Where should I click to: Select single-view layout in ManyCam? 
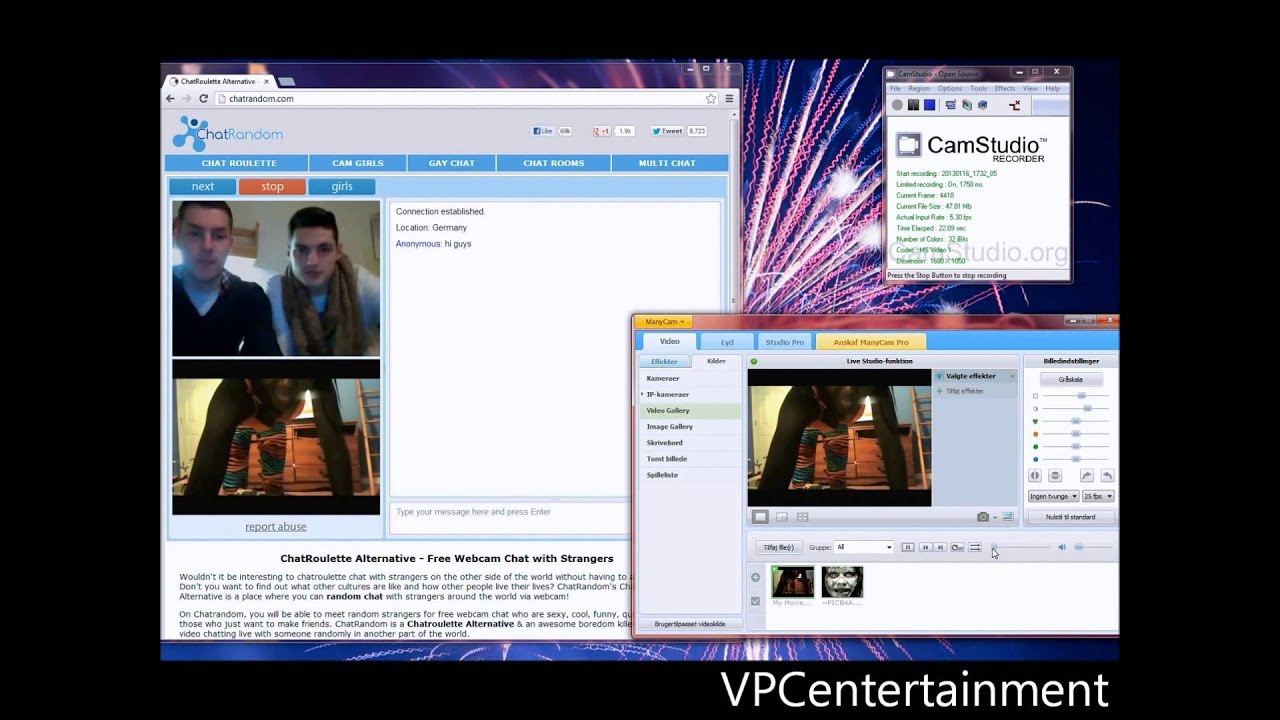tap(760, 517)
